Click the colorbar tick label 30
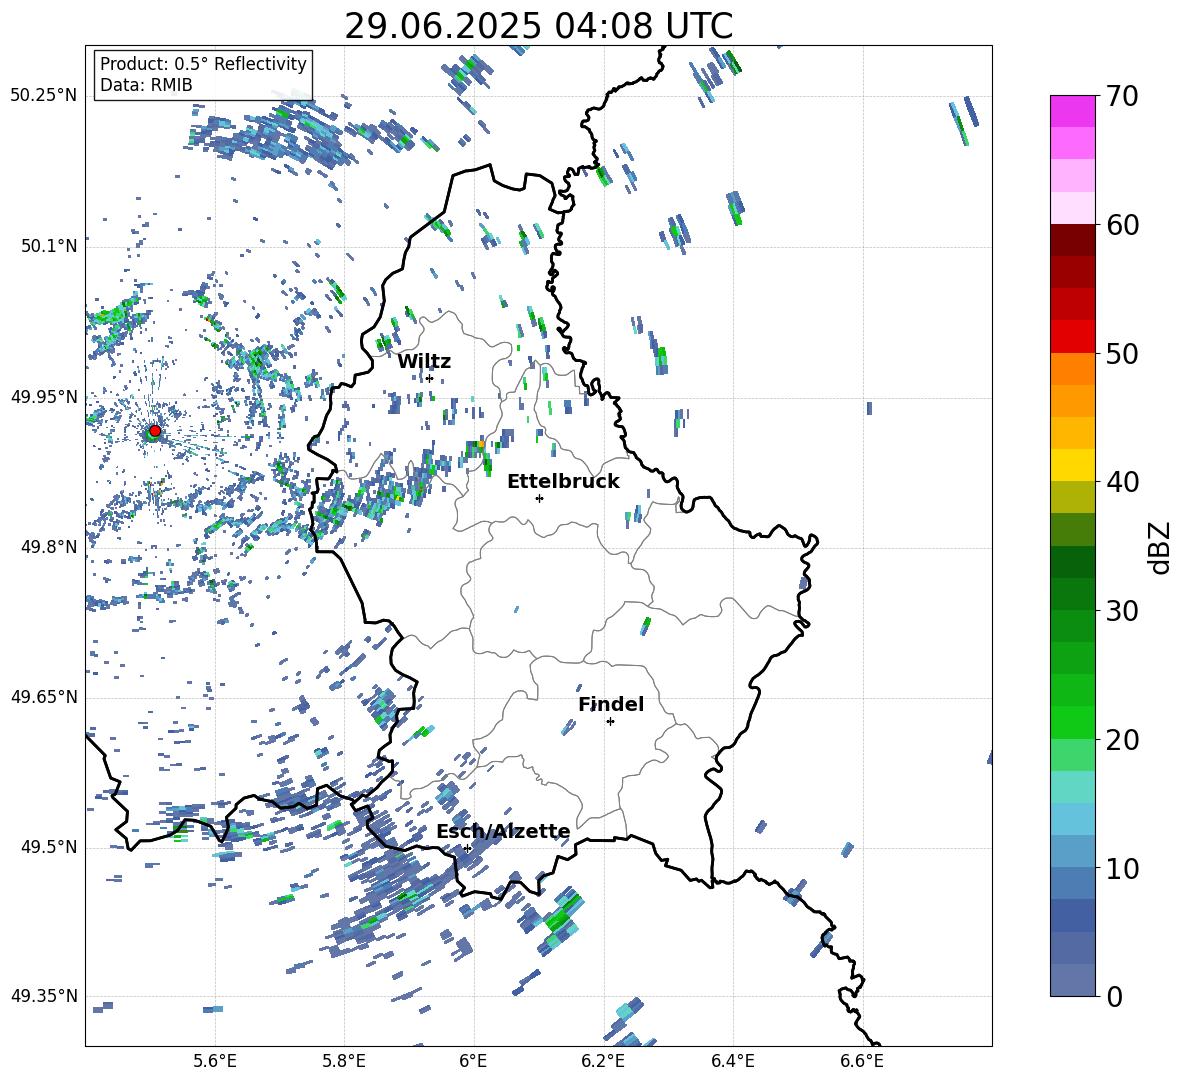1184x1081 pixels. click(x=1122, y=611)
